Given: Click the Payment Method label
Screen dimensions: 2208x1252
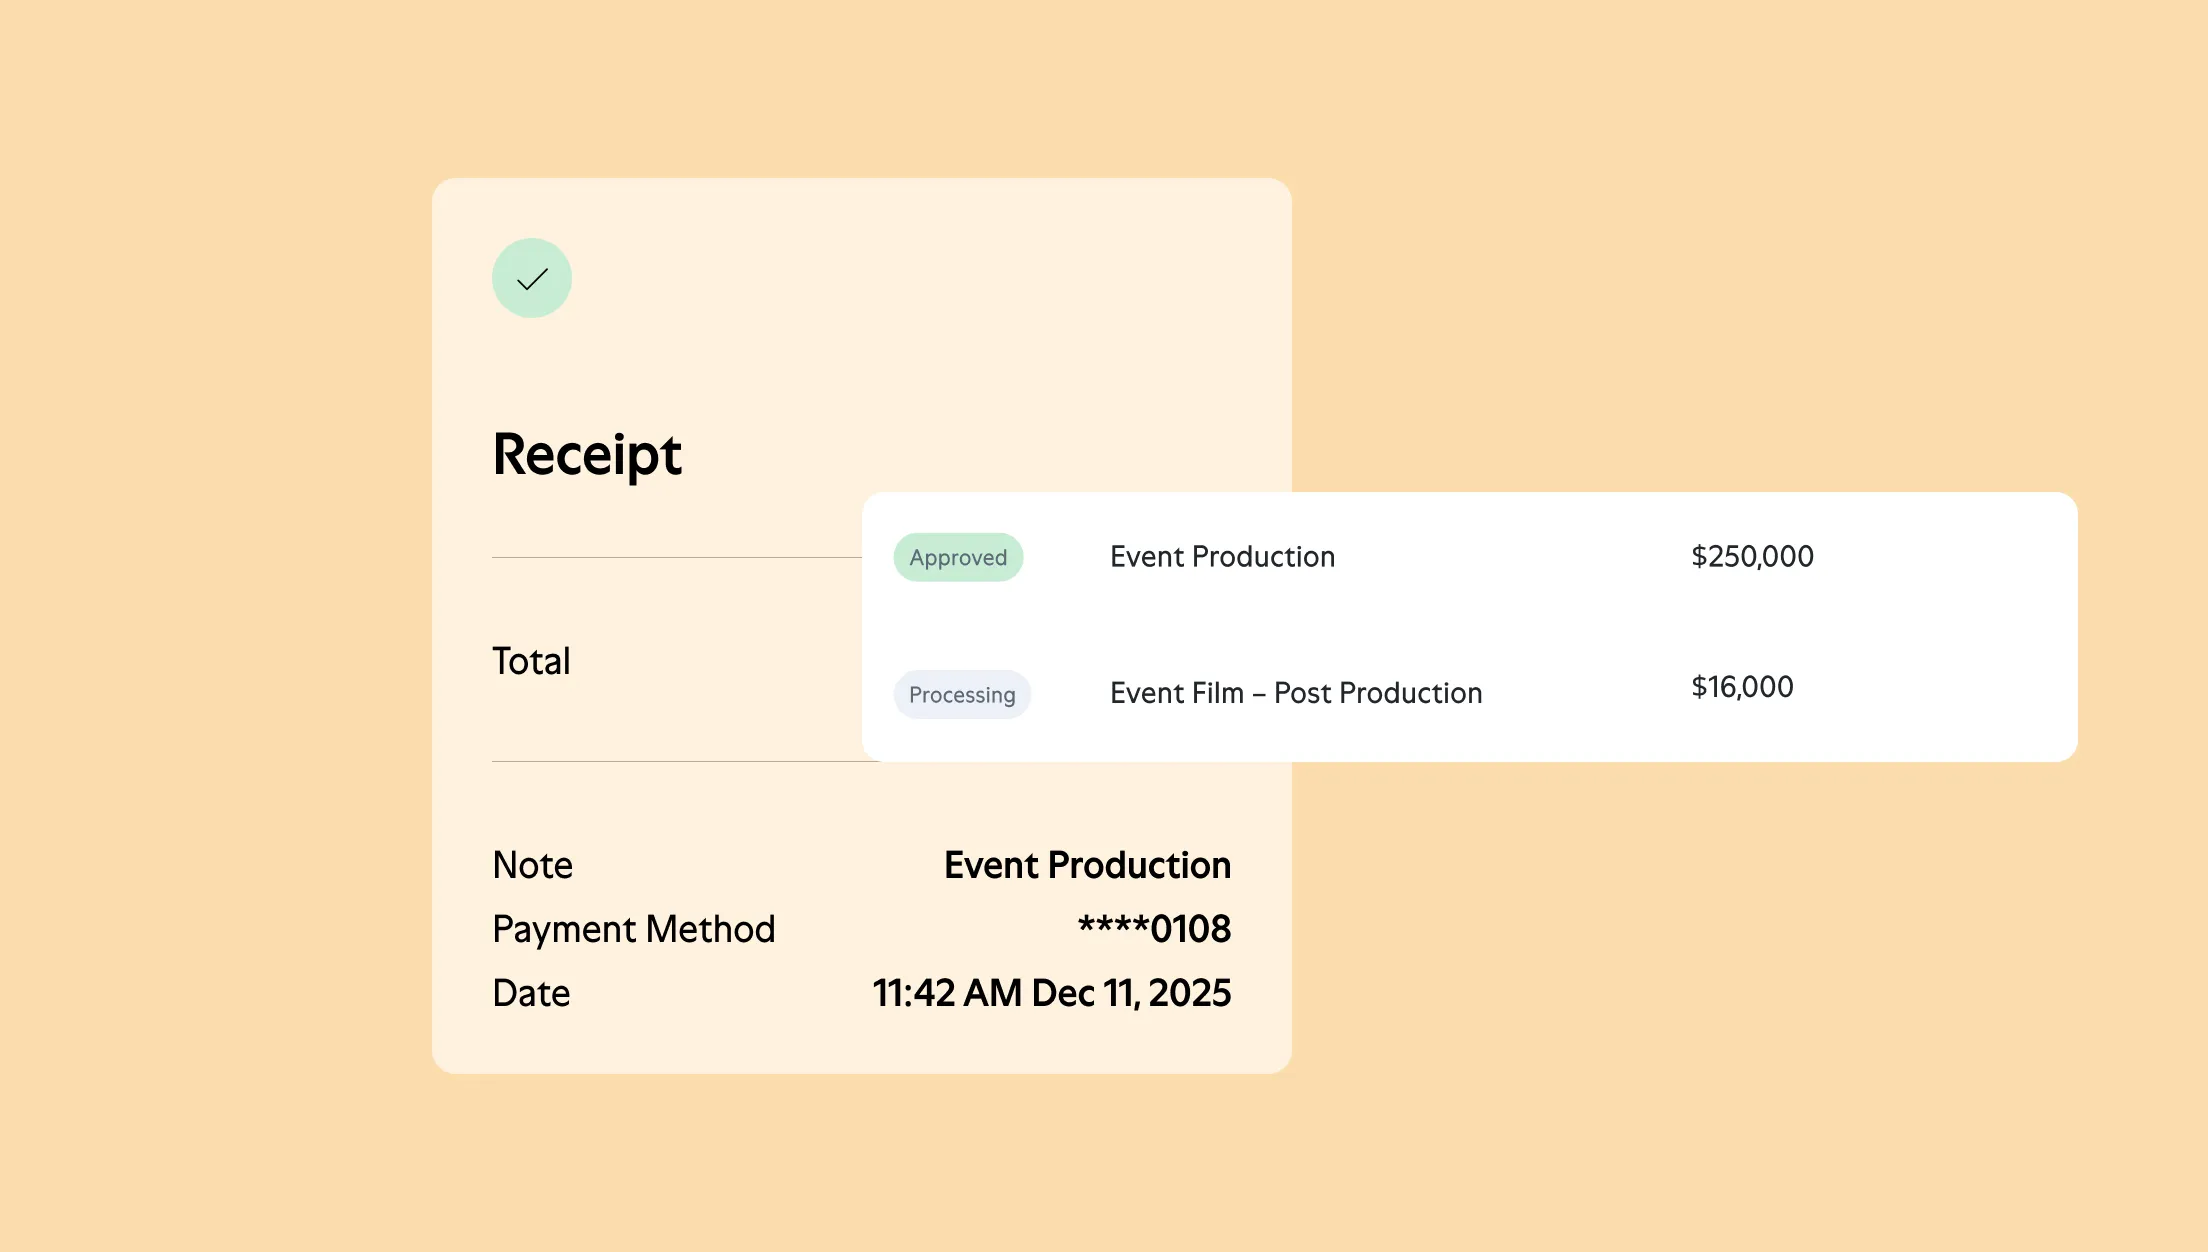Looking at the screenshot, I should point(633,929).
